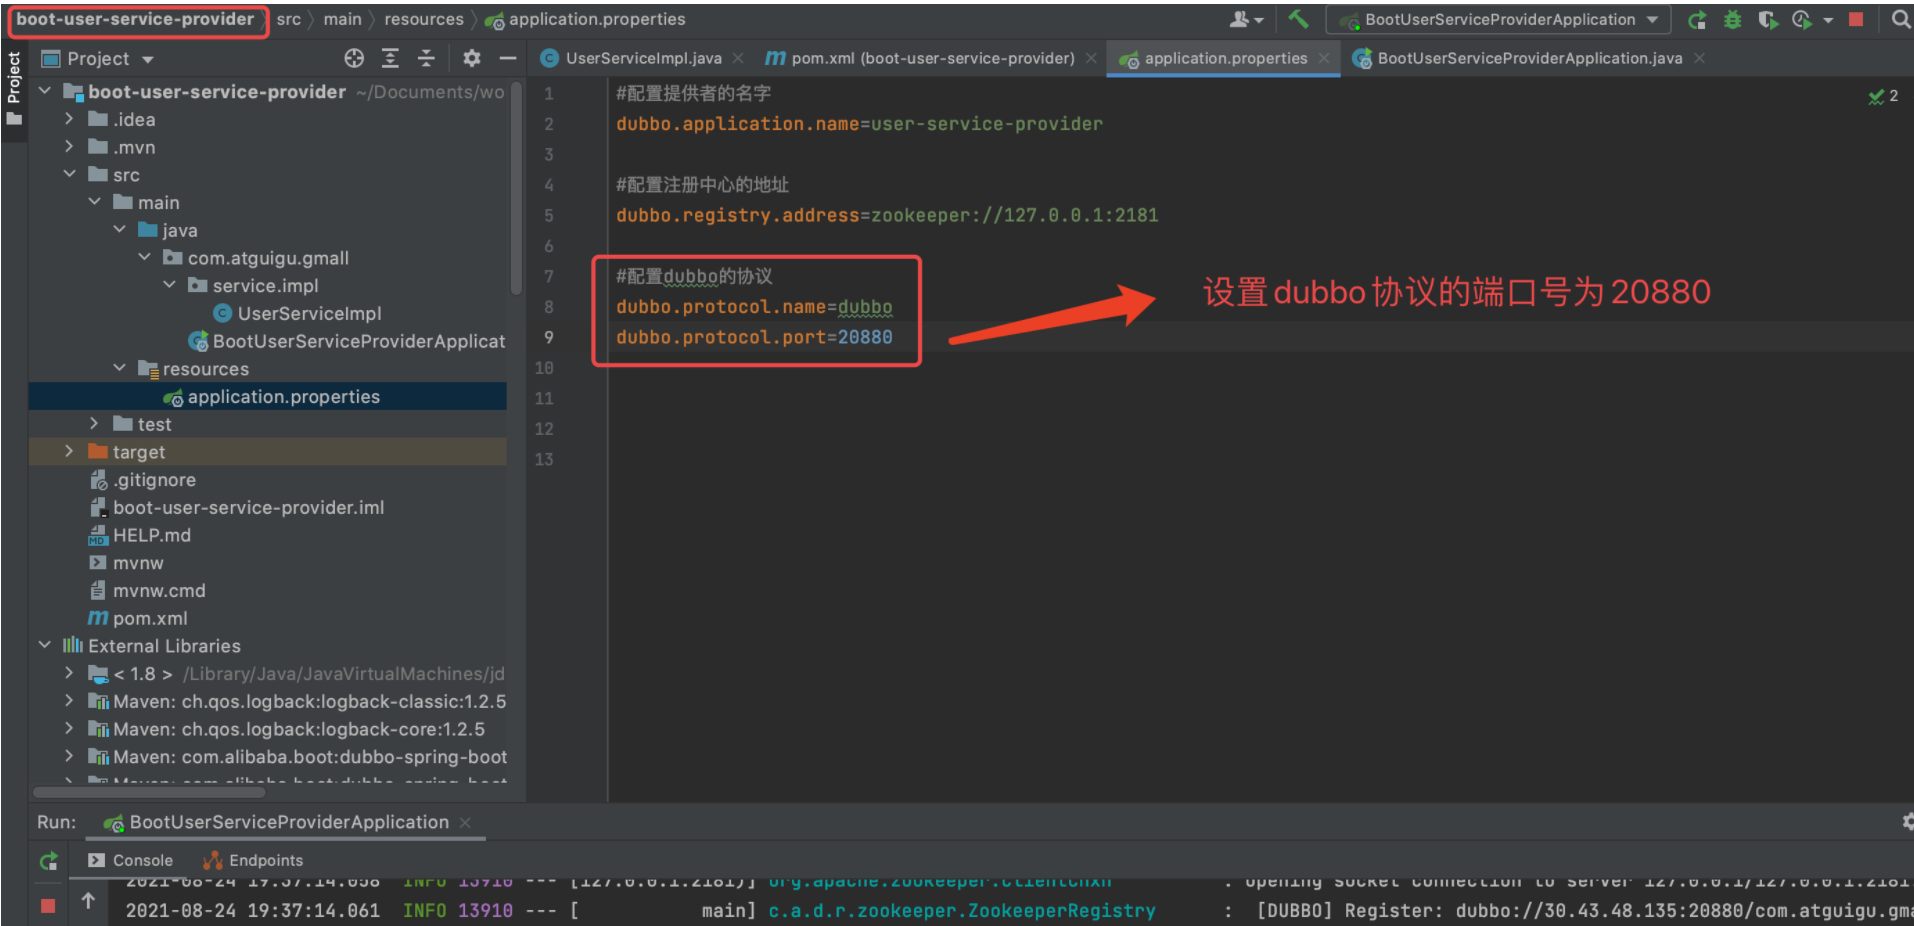The width and height of the screenshot is (1914, 926).
Task: Click the resources breadcrumb
Action: [x=424, y=20]
